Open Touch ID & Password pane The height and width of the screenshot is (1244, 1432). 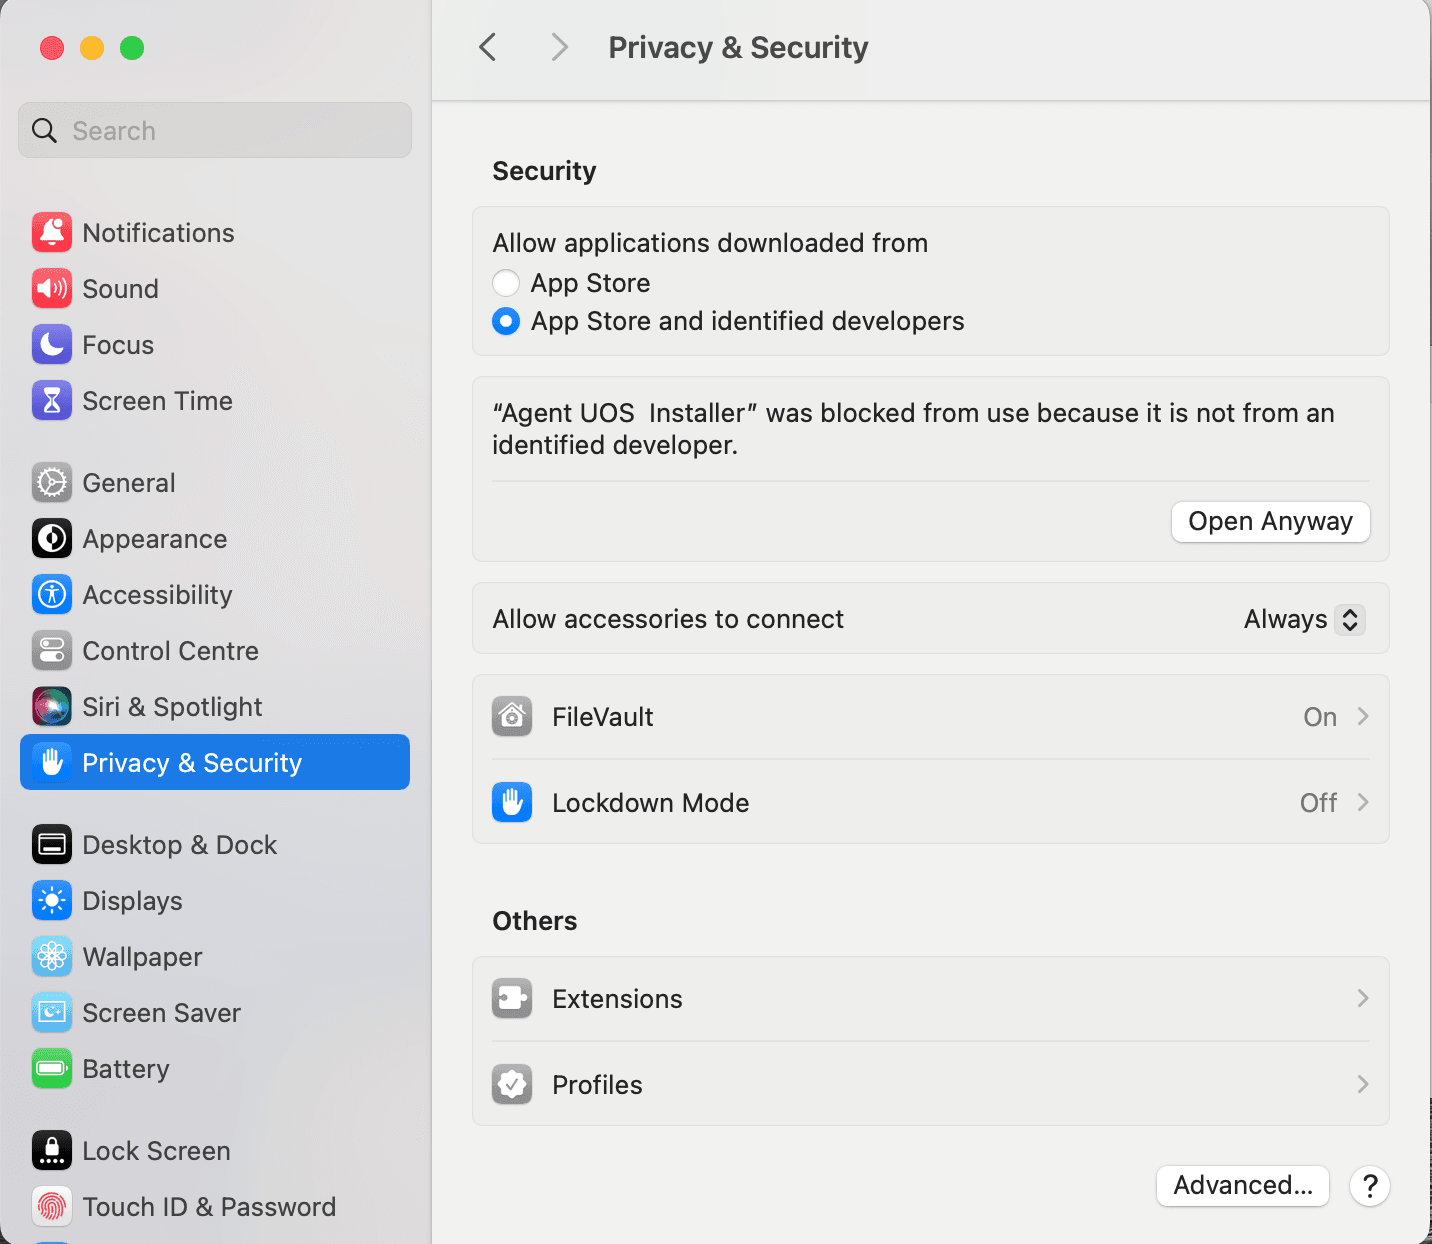pyautogui.click(x=215, y=1206)
